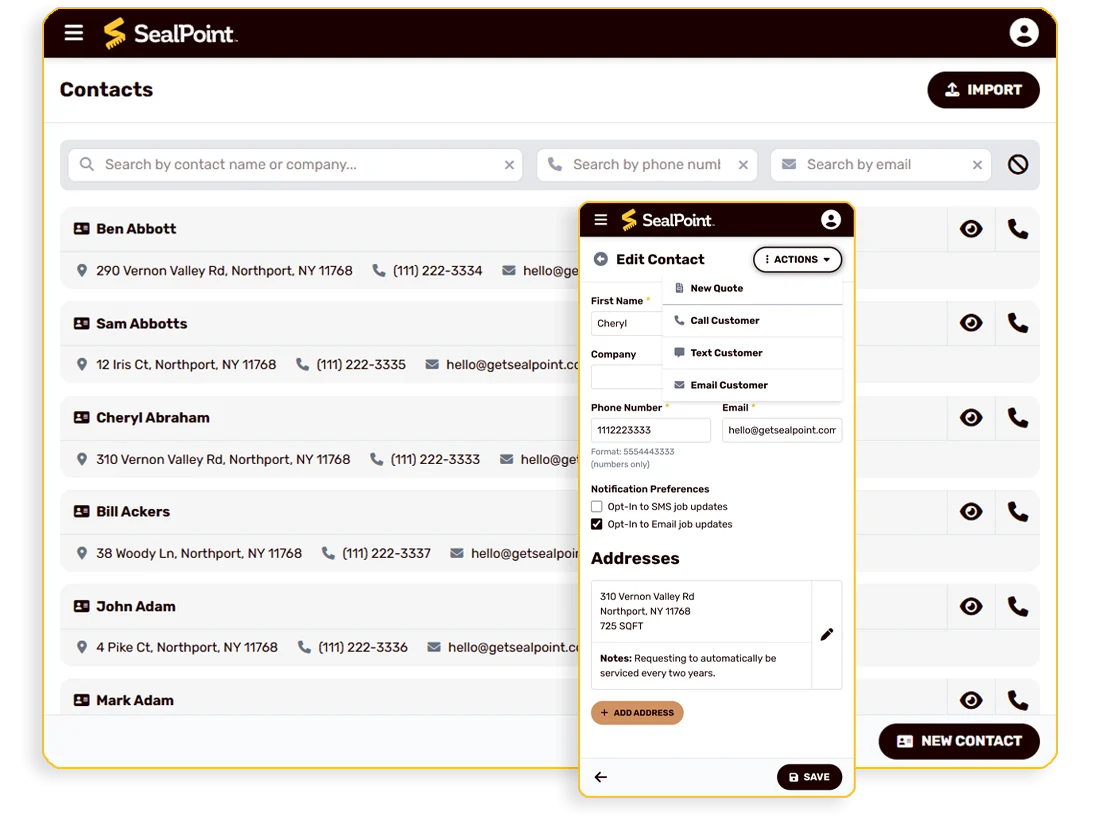This screenshot has width=1100, height=824.
Task: Click the Email field in Edit Contact
Action: (x=782, y=430)
